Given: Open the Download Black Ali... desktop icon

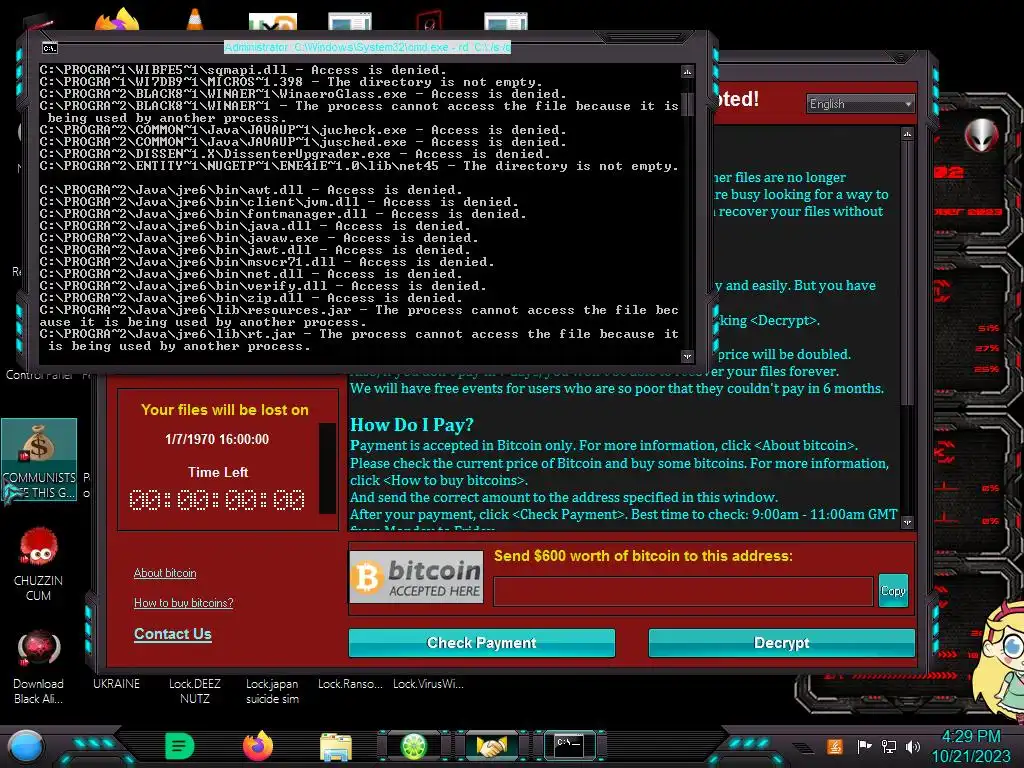Looking at the screenshot, I should coord(39,666).
